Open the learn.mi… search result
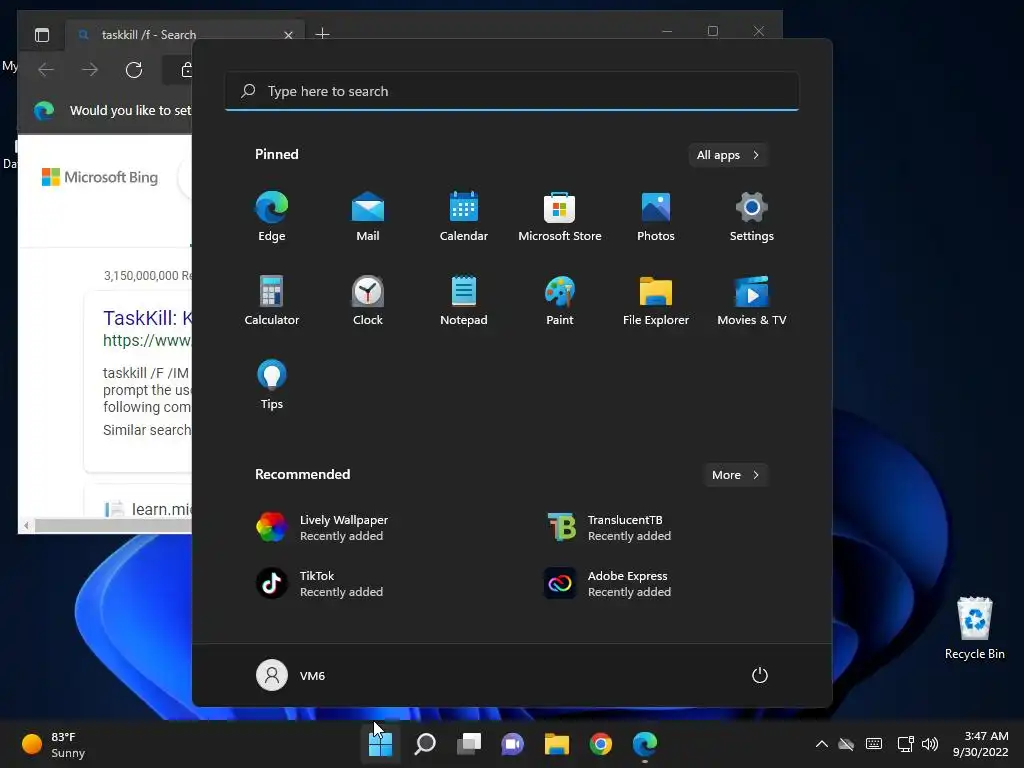This screenshot has width=1024, height=768. coord(161,509)
